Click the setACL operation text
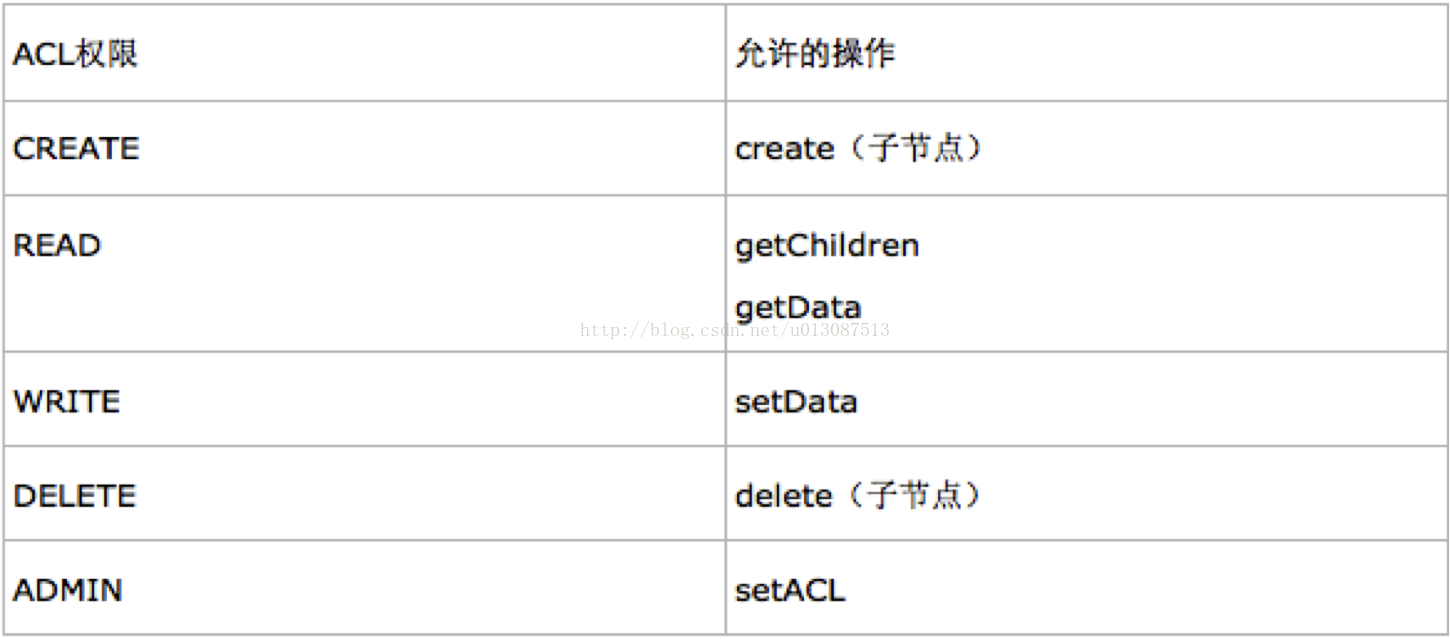The height and width of the screenshot is (639, 1450). pos(790,590)
